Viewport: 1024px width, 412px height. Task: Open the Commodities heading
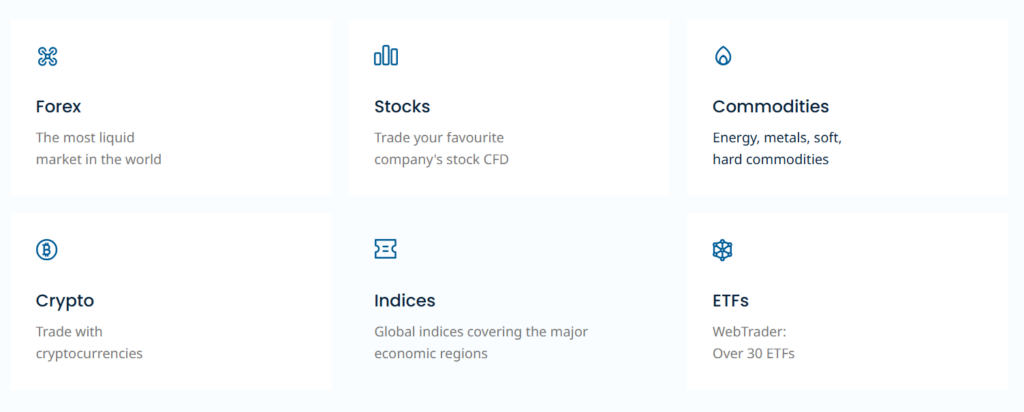770,106
